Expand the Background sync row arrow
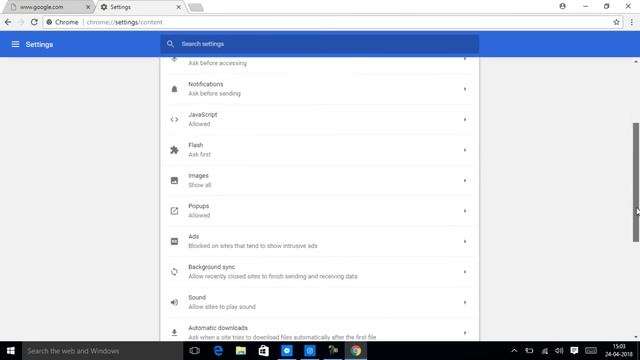 465,272
